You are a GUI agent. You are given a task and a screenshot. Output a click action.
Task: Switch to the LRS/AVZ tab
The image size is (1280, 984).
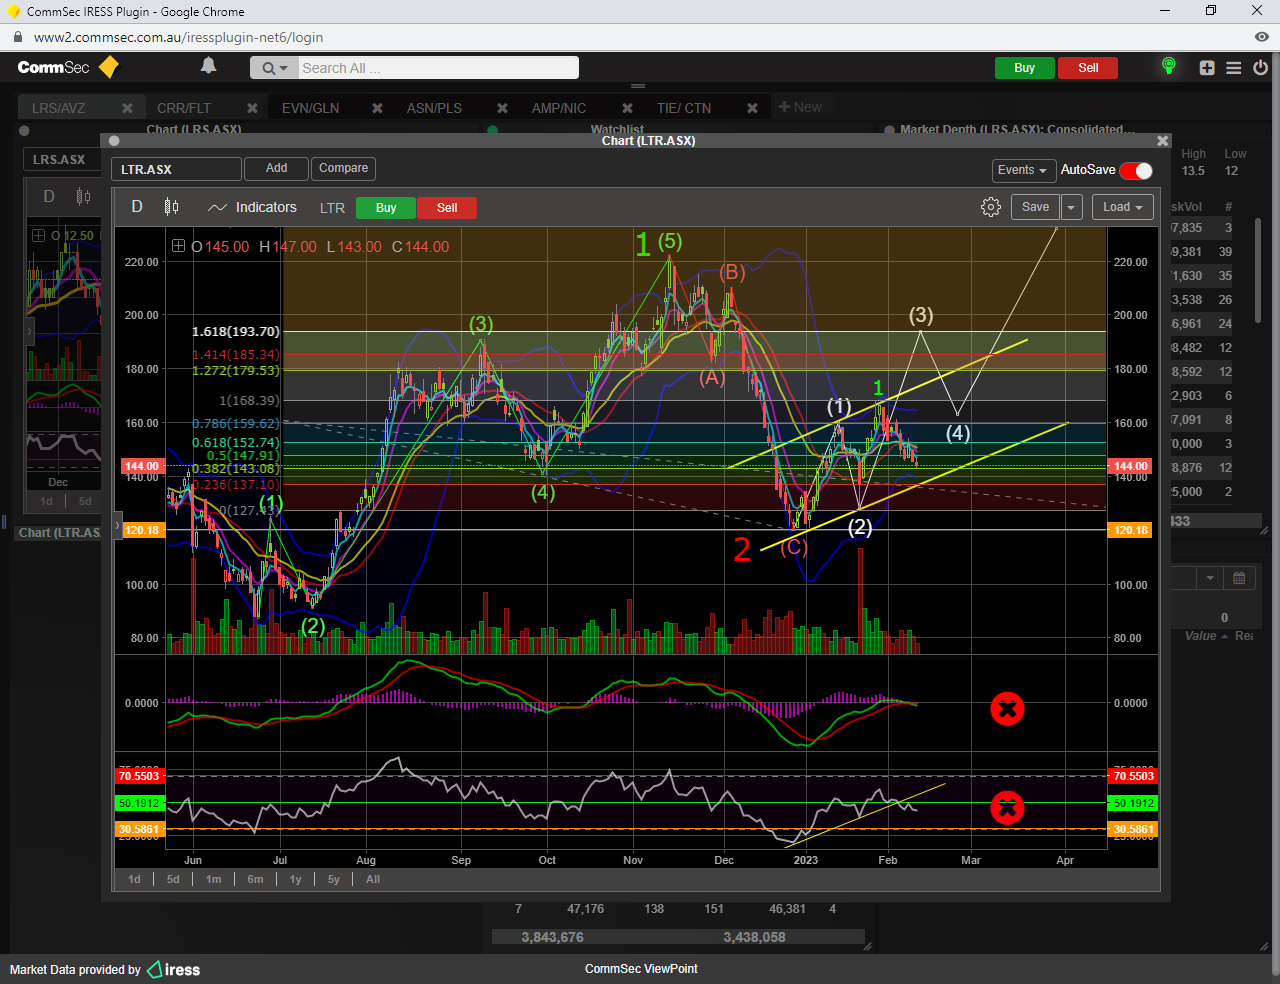59,108
